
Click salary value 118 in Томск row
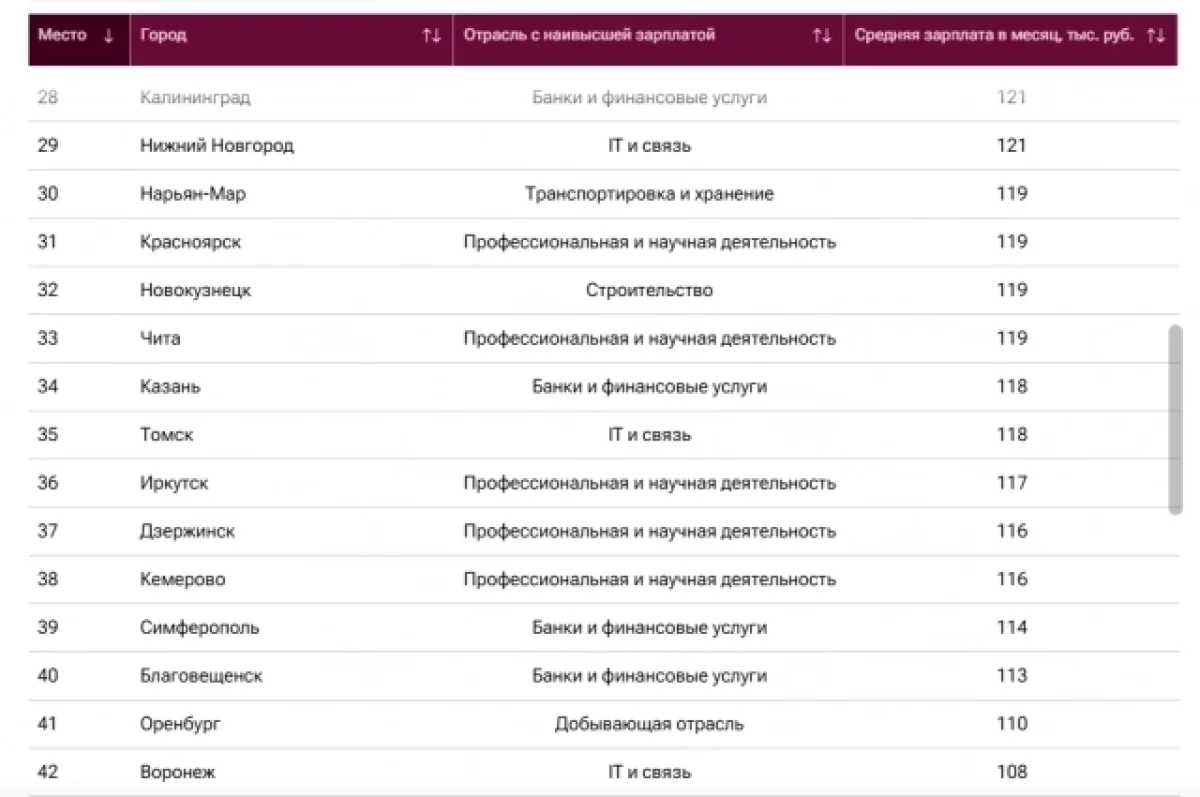point(1012,435)
